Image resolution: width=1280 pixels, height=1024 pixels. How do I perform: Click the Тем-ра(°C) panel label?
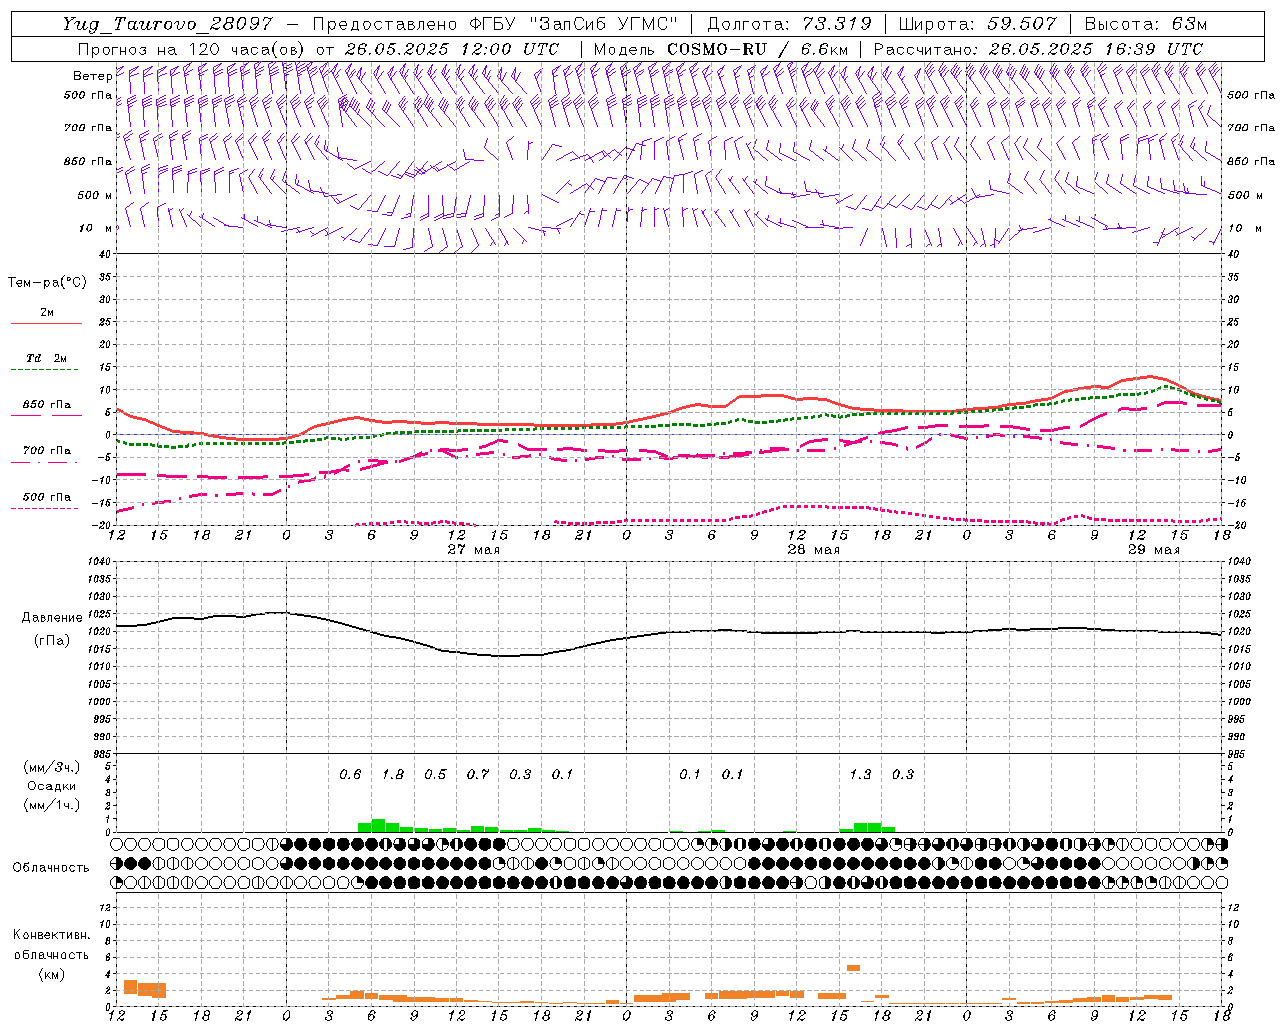pos(47,283)
